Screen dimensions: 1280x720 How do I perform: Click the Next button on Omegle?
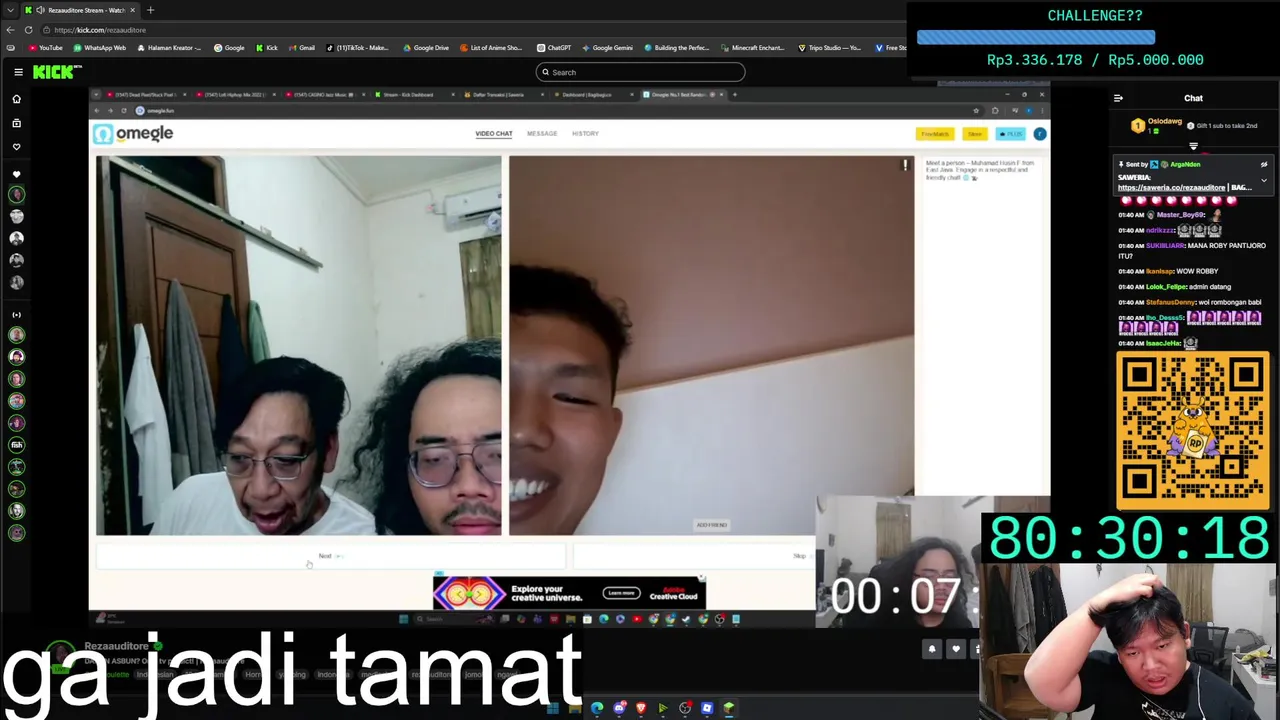(x=330, y=556)
